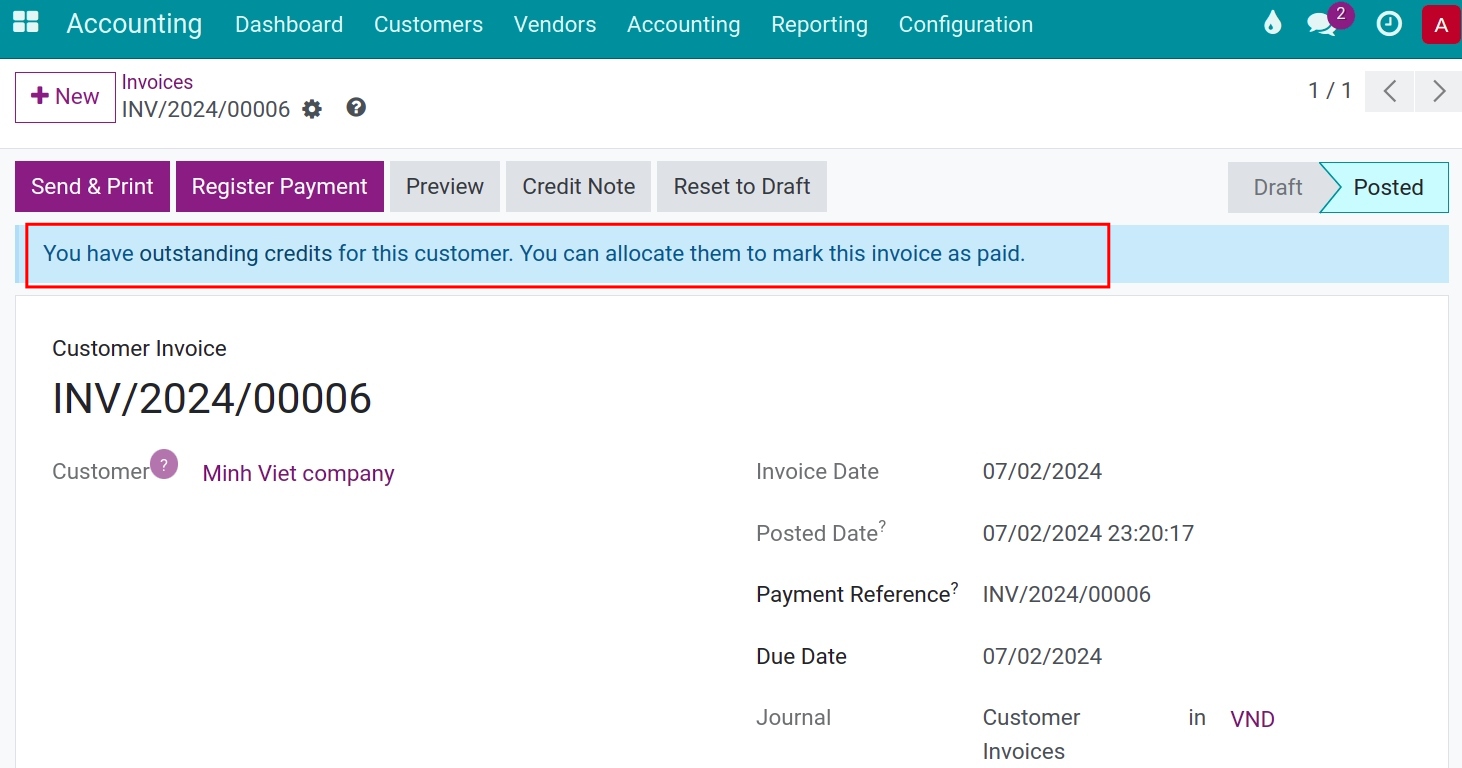Click the Due Date label
The width and height of the screenshot is (1462, 768).
[801, 656]
